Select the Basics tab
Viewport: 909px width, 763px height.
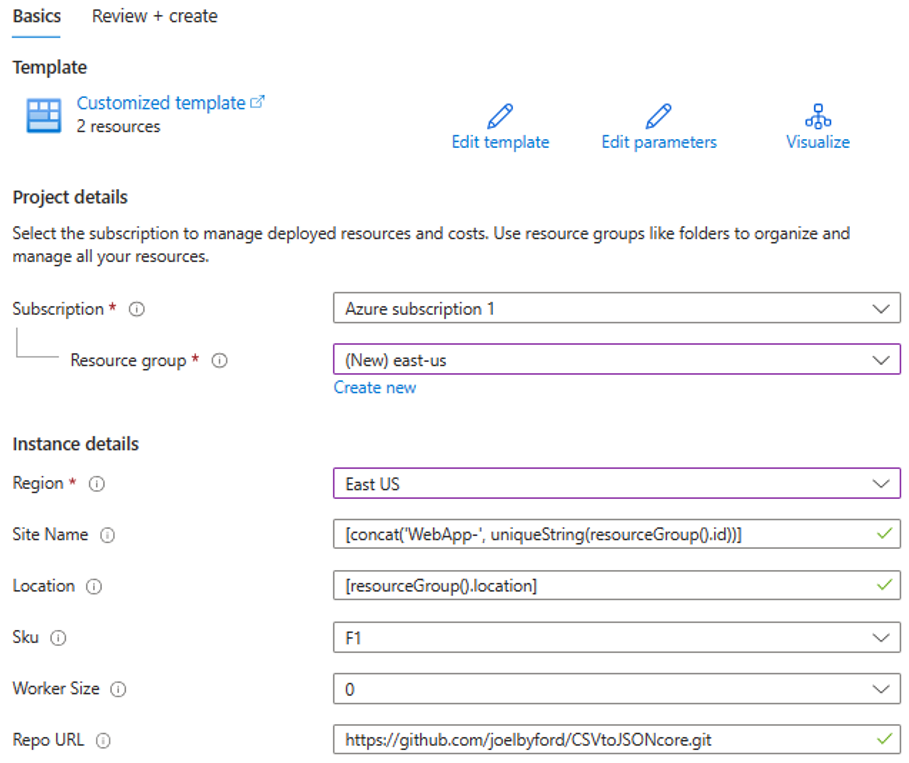[x=37, y=16]
